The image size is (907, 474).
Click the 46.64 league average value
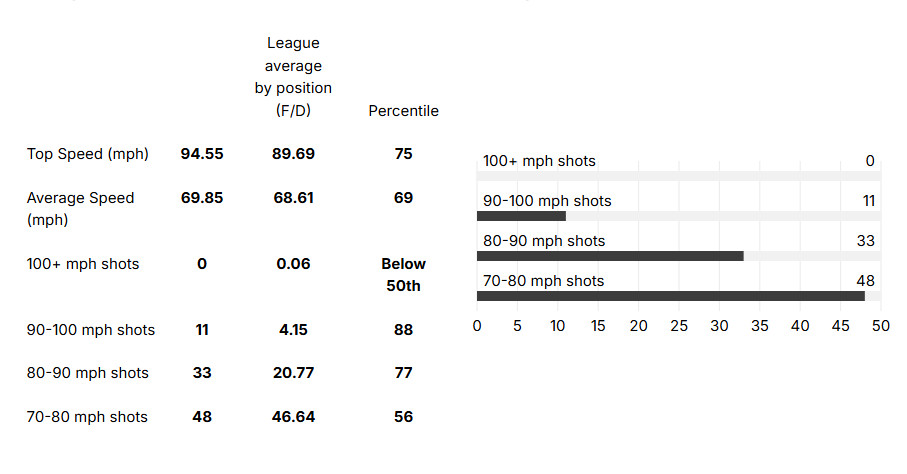(x=293, y=417)
